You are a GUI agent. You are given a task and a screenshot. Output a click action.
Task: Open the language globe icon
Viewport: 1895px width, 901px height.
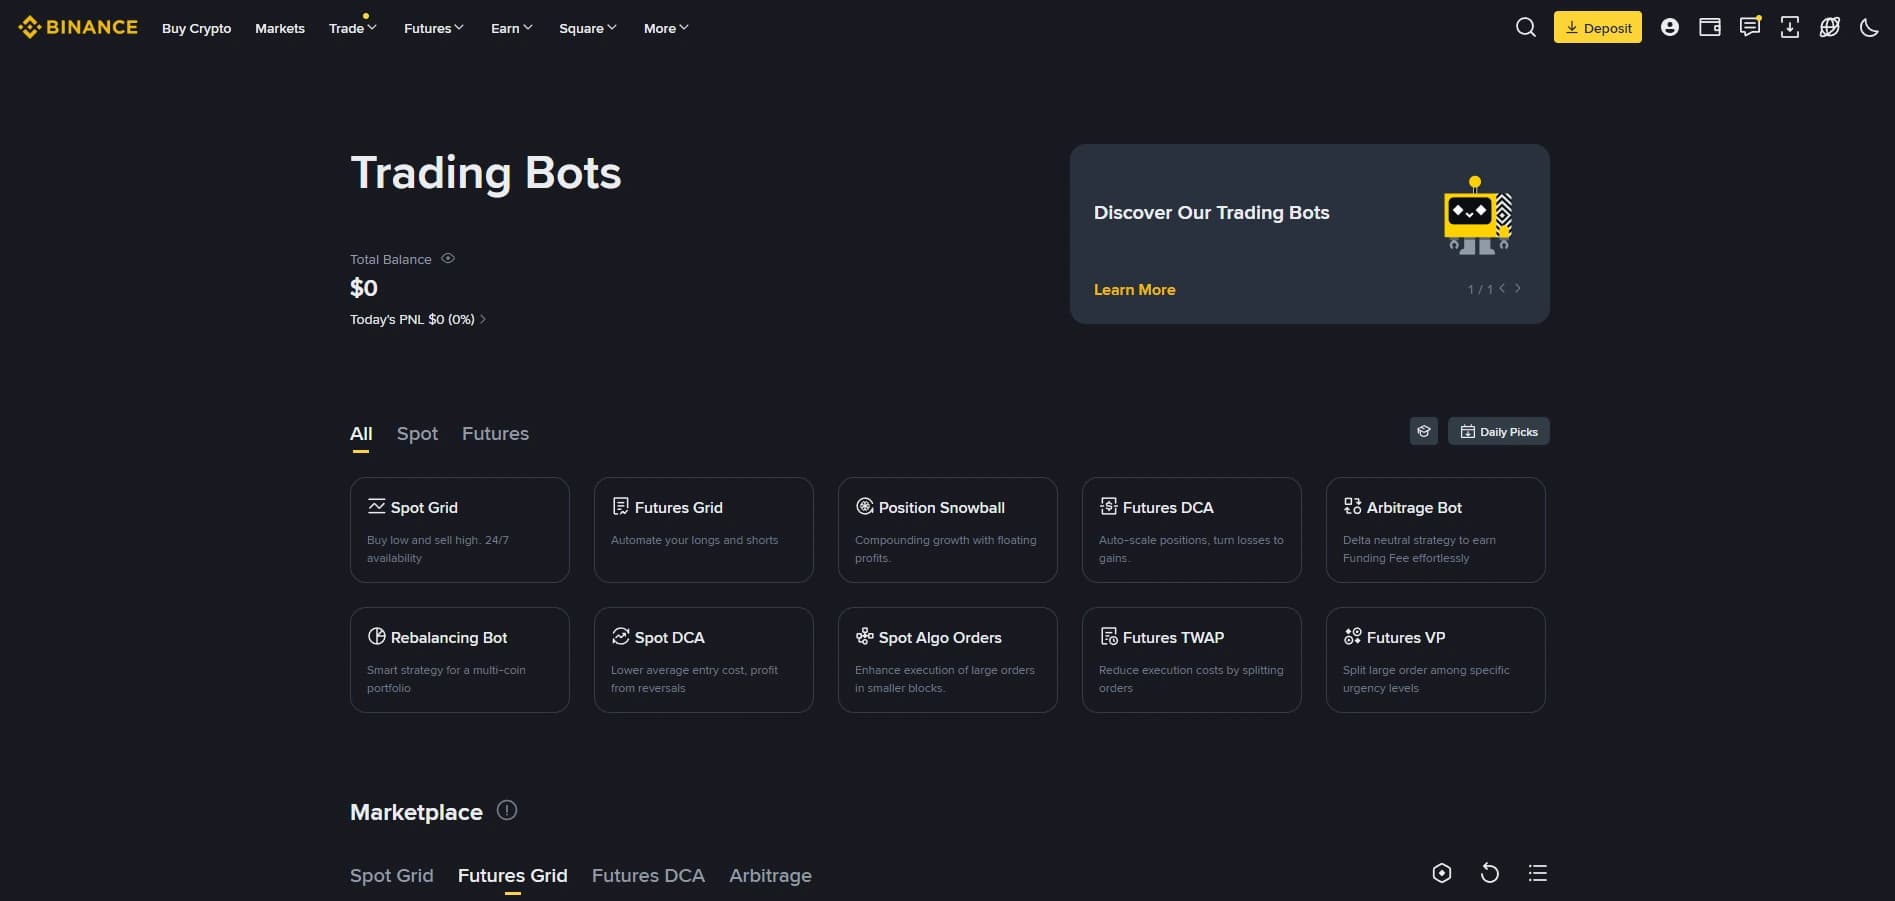[x=1829, y=27]
